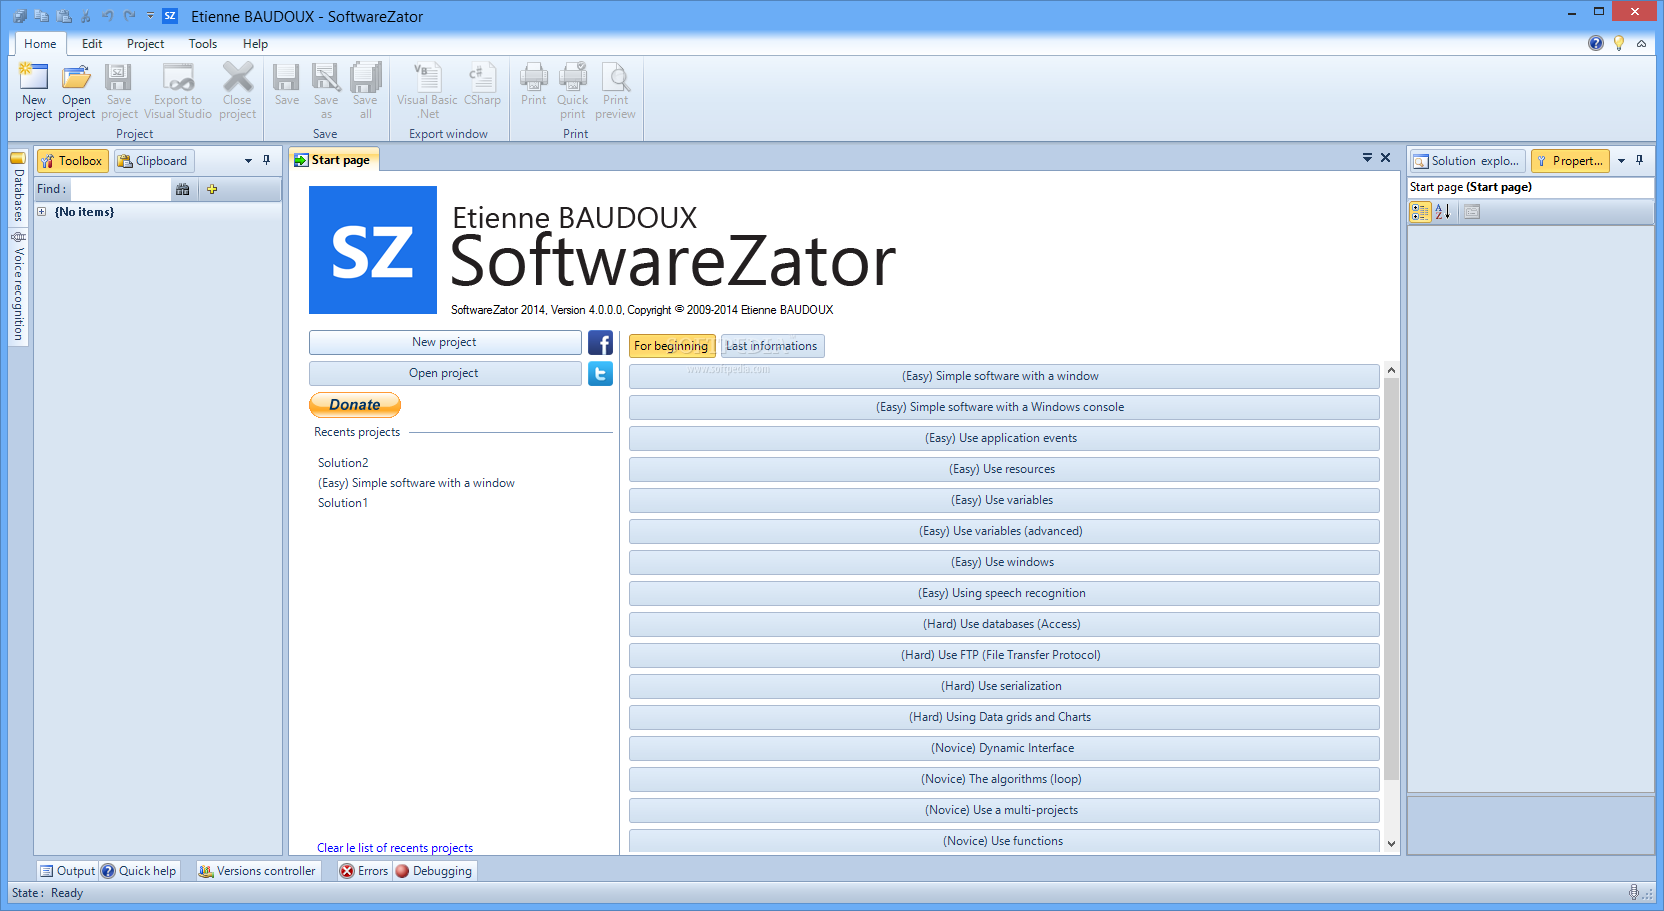The width and height of the screenshot is (1664, 911).
Task: Click the Find input field in the Toolbox
Action: click(121, 189)
